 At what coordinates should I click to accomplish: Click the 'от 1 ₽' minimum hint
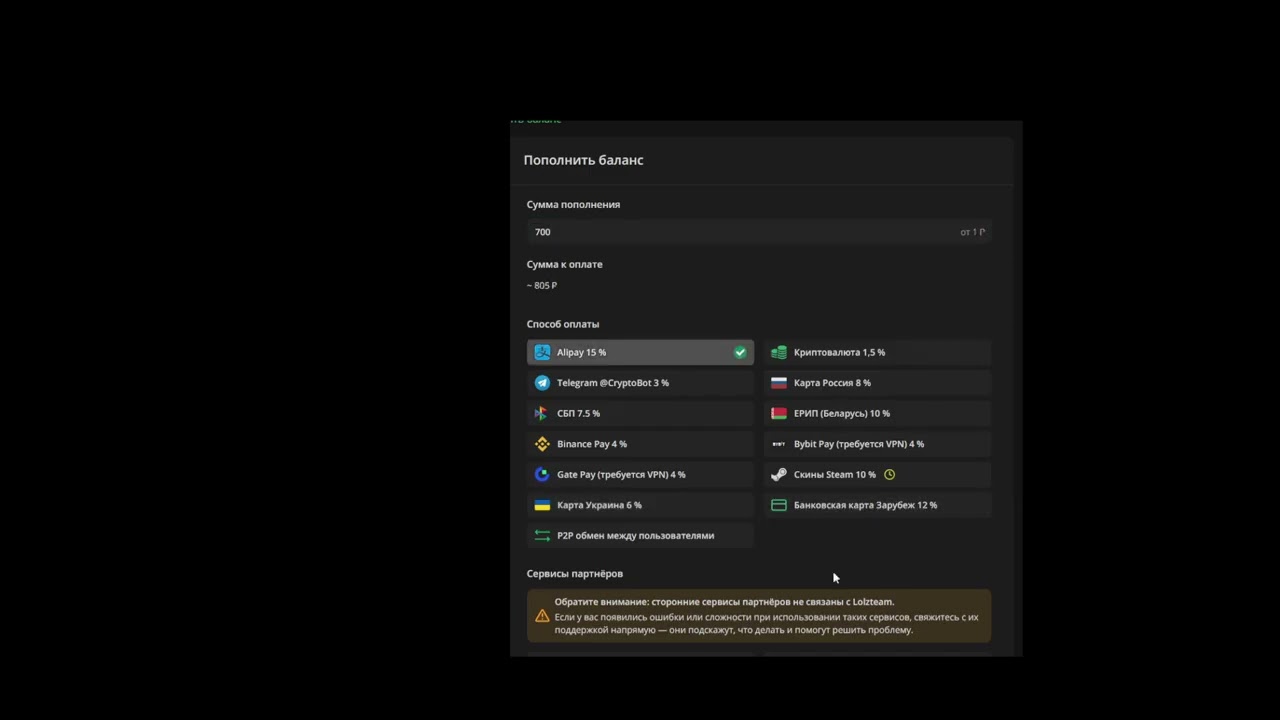pos(973,232)
